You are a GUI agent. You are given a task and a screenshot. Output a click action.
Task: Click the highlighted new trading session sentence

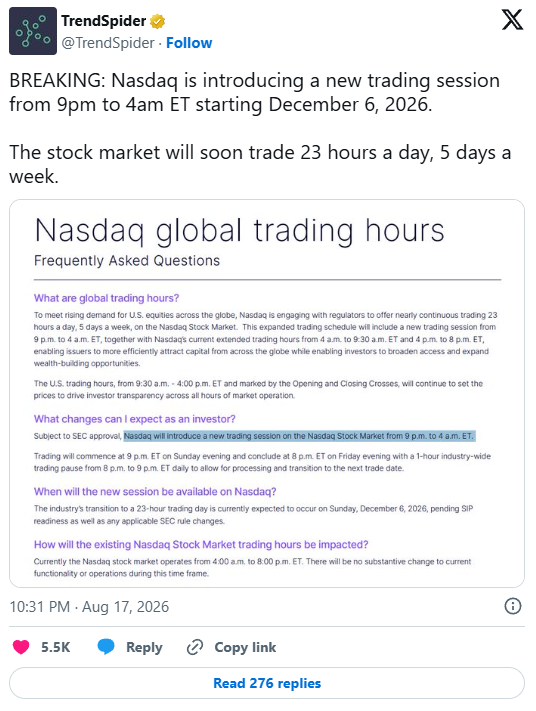[x=299, y=436]
